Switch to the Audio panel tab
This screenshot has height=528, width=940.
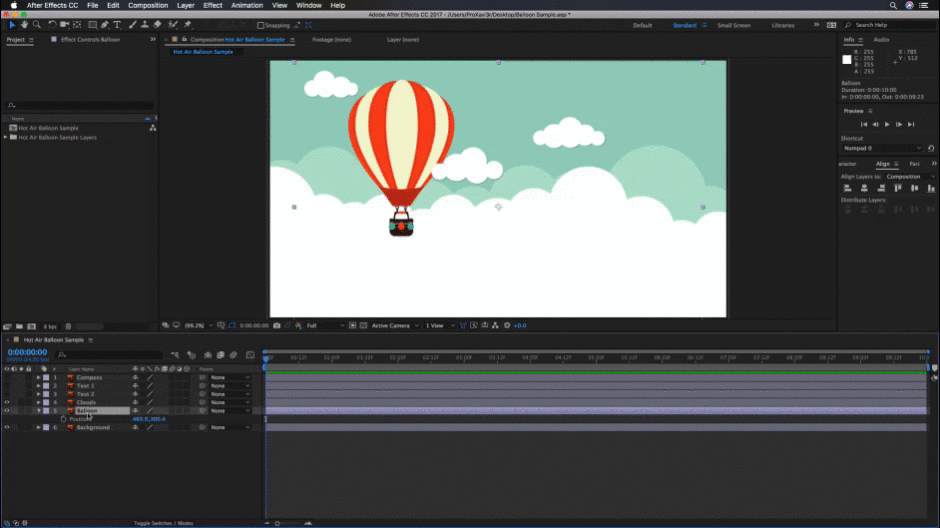881,40
